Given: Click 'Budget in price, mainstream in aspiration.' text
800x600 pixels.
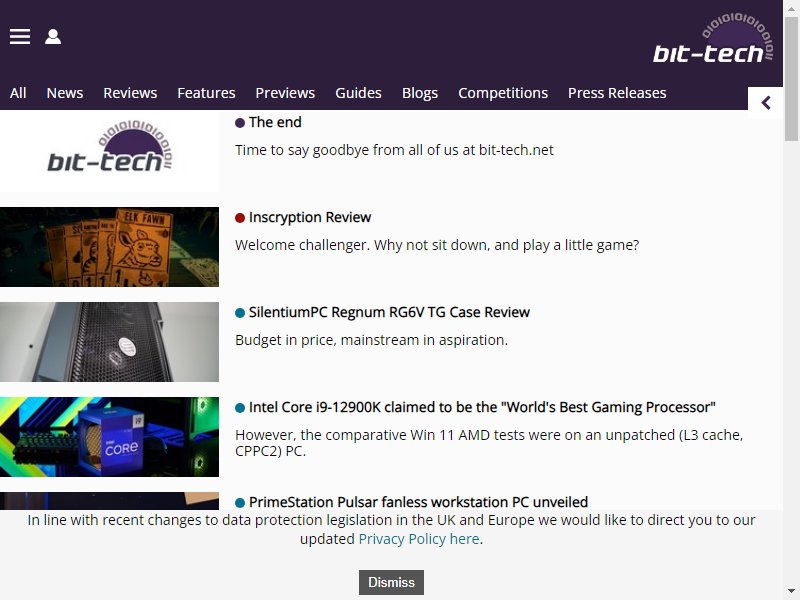Looking at the screenshot, I should point(371,340).
